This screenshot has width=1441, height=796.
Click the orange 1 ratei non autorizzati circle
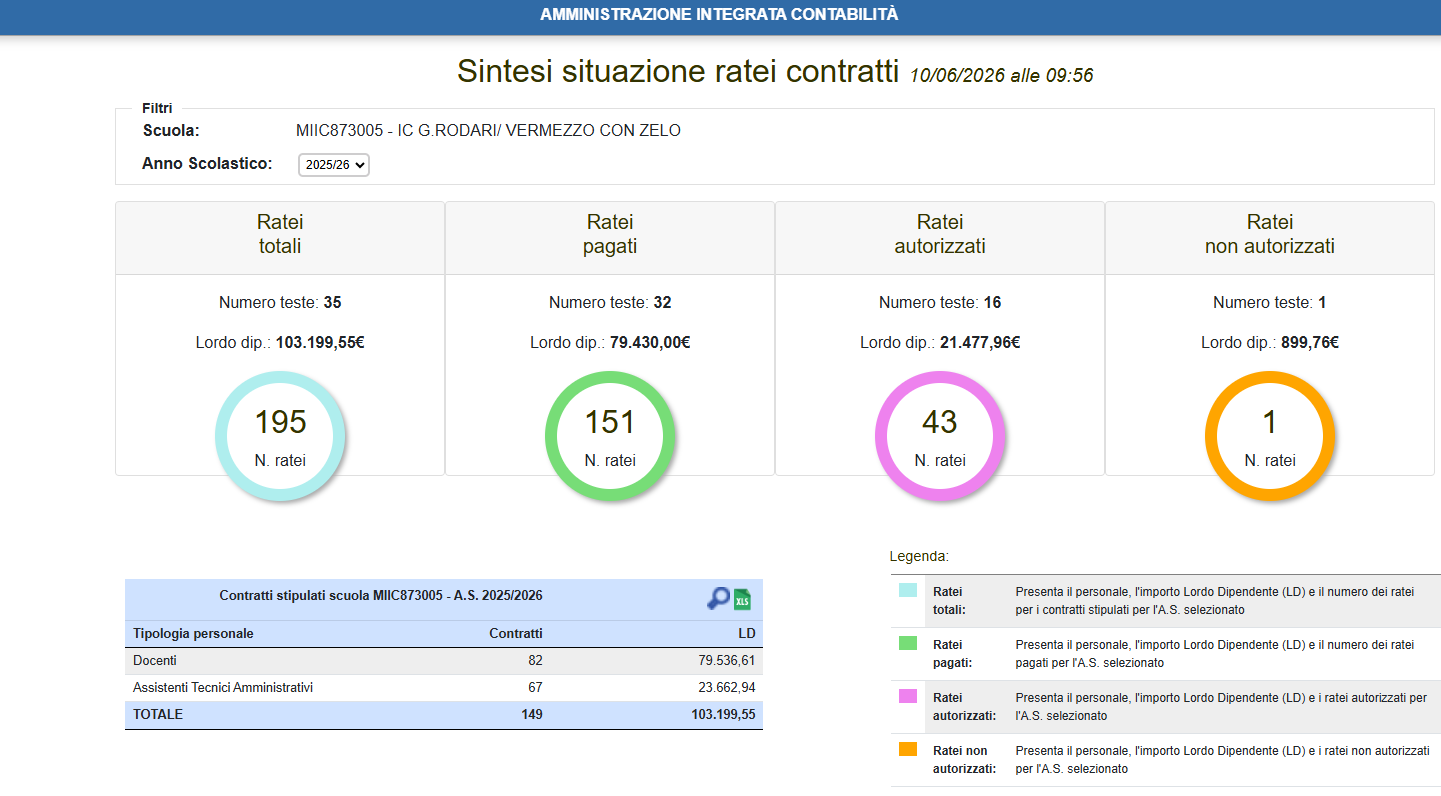coord(1270,436)
